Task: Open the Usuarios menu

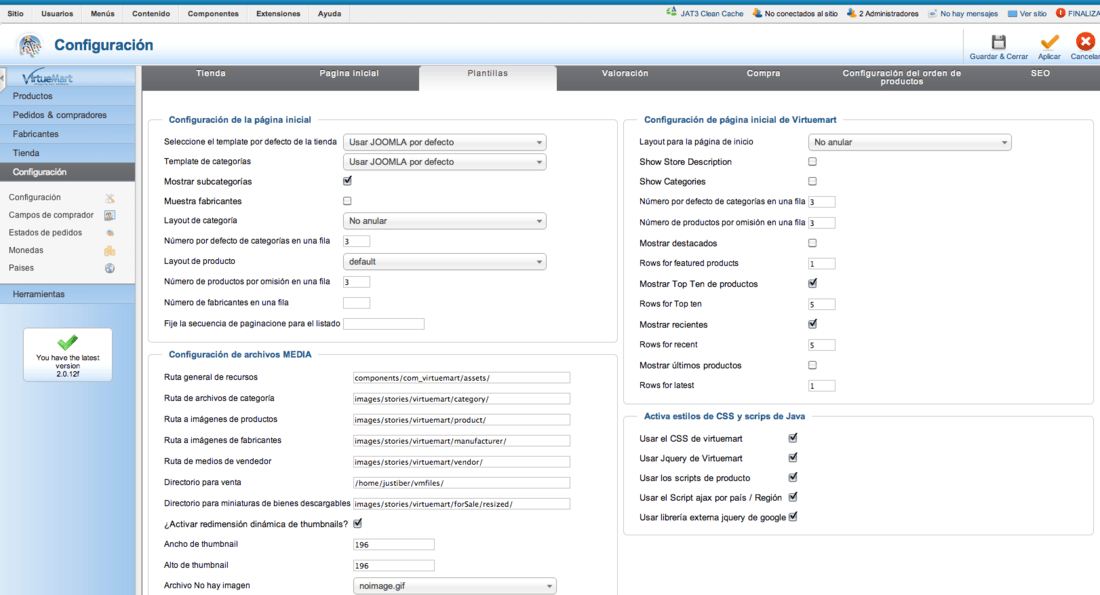Action: coord(57,13)
